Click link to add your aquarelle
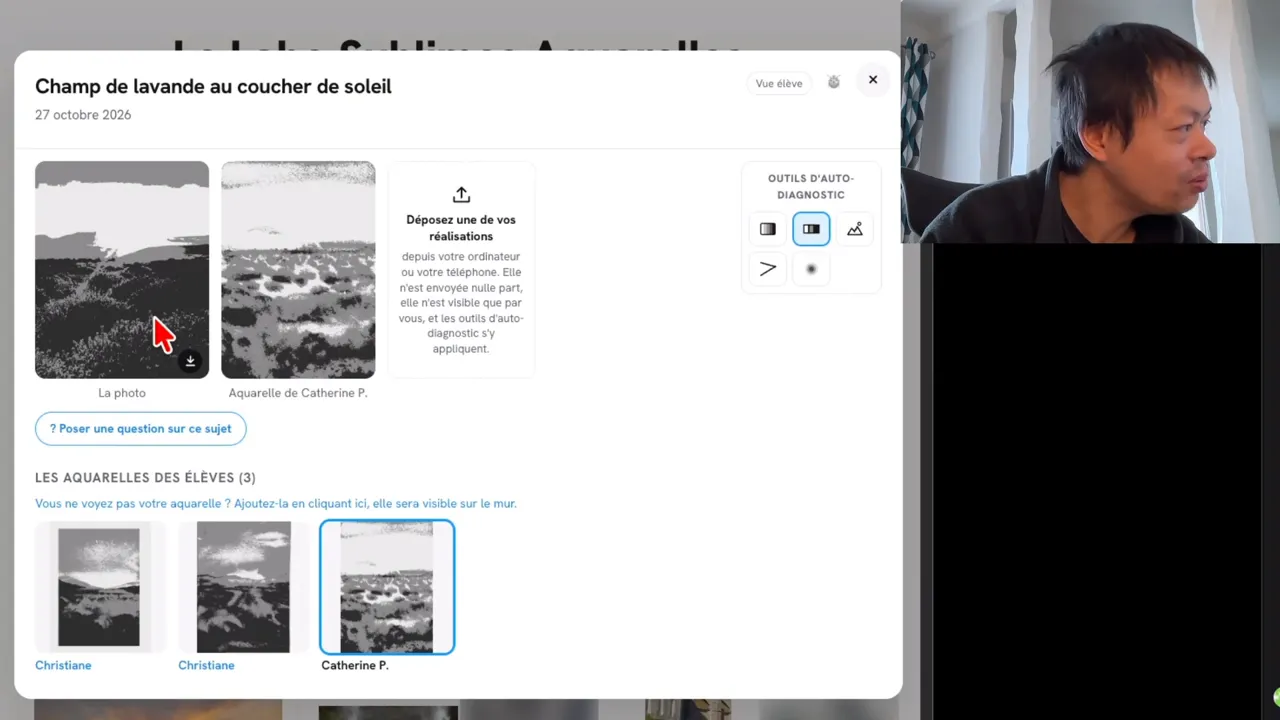This screenshot has height=720, width=1280. [x=276, y=503]
